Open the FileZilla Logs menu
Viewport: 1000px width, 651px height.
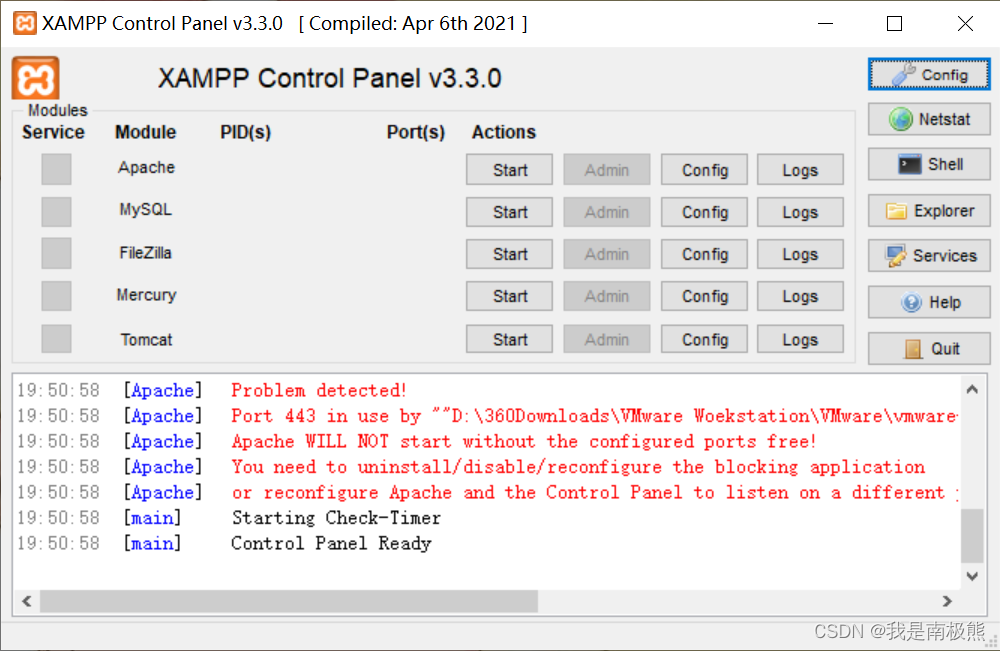[x=800, y=254]
